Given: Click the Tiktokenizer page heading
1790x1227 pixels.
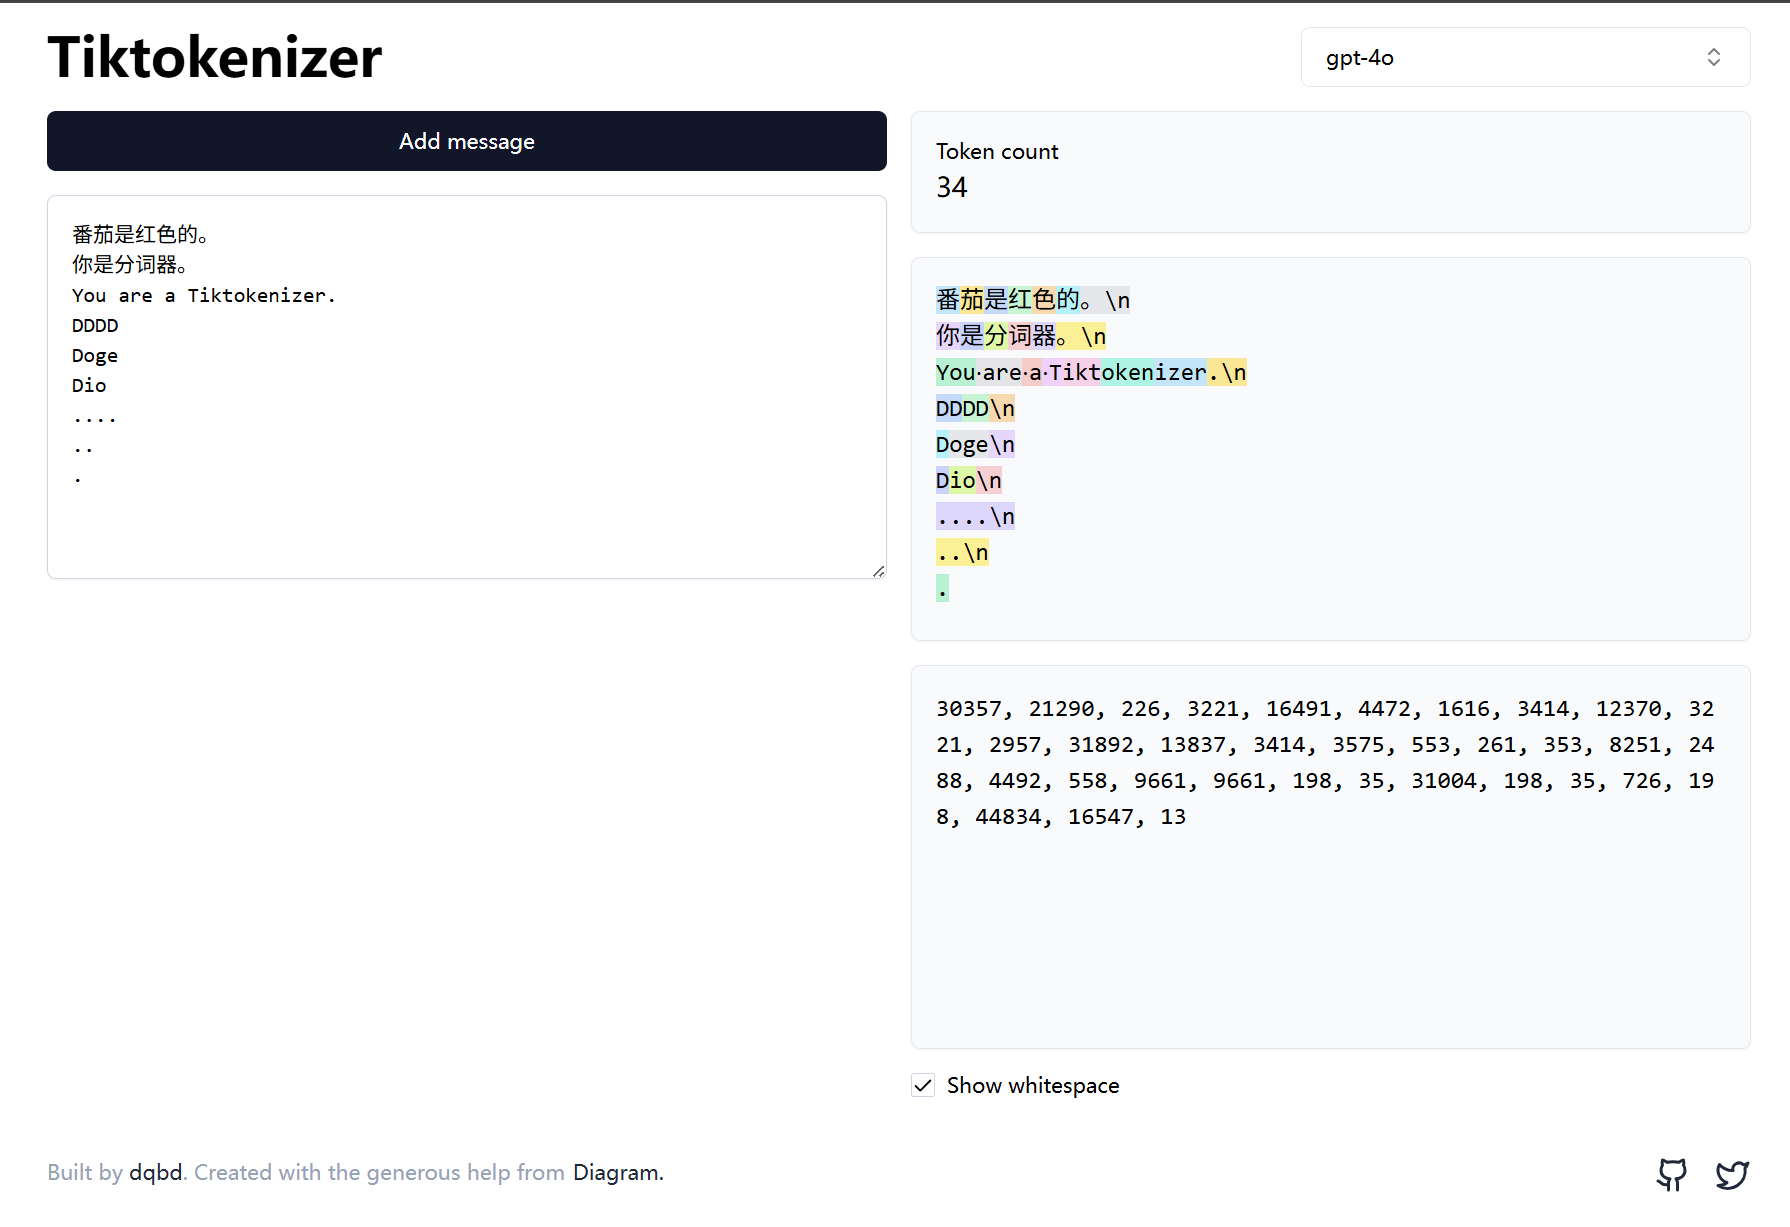Looking at the screenshot, I should 215,57.
